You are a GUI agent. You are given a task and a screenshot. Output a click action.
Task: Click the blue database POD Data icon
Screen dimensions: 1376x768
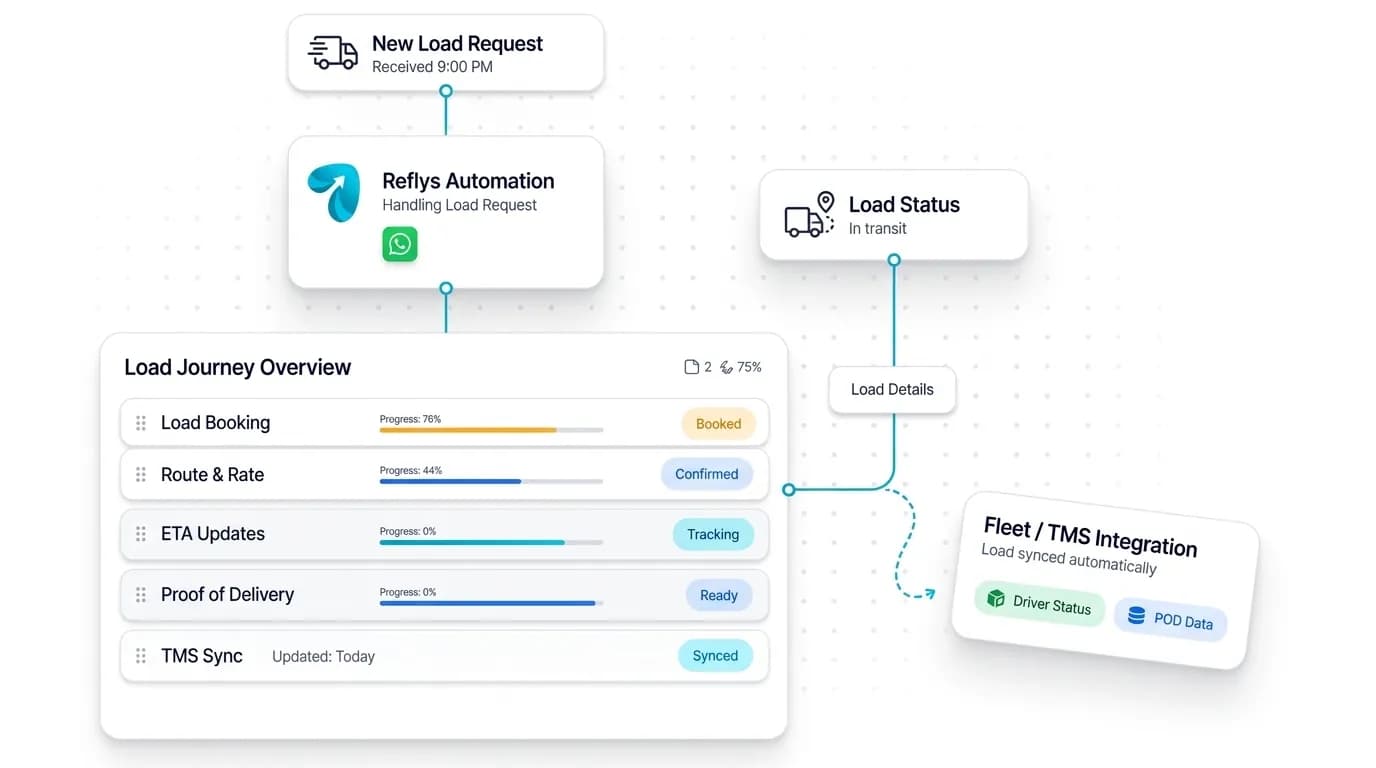pyautogui.click(x=1136, y=615)
